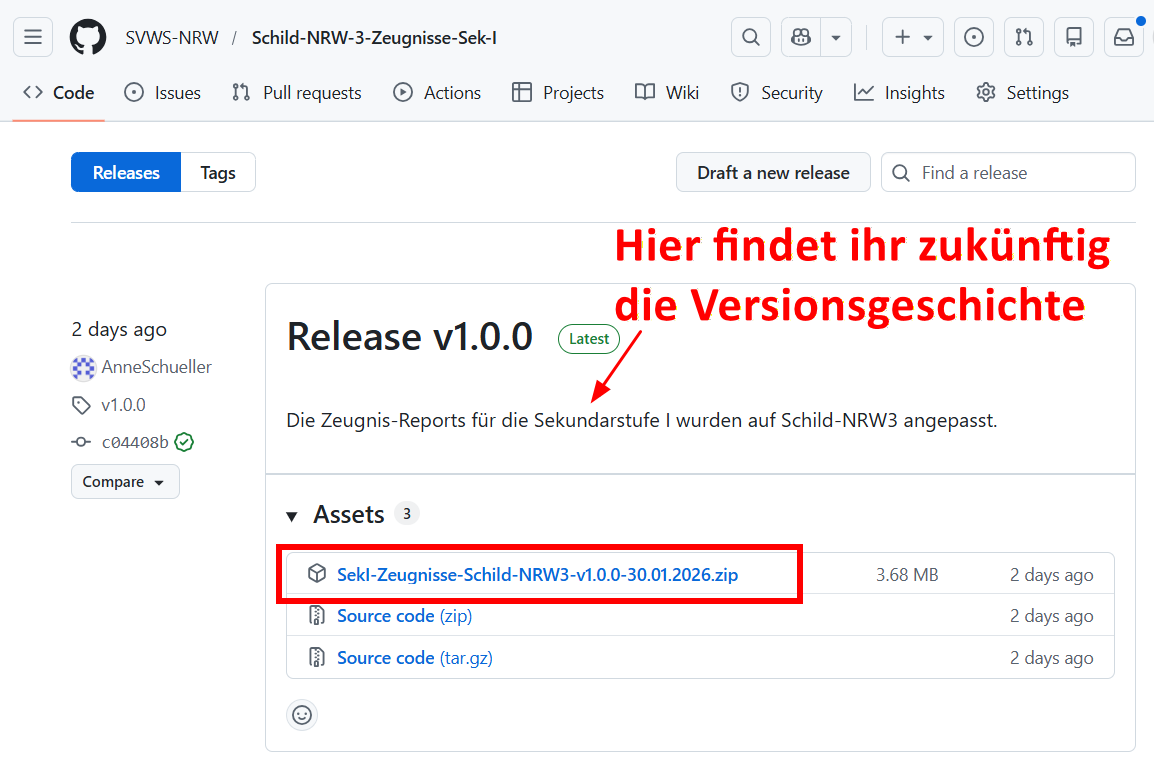Open GitHub Copilot chat icon
This screenshot has height=771, width=1154.
799,37
